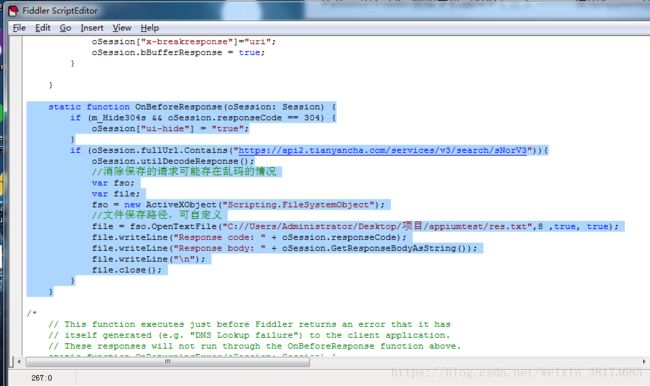Click the Fiddler ScriptEditor app icon
The width and height of the screenshot is (650, 386).
click(13, 10)
